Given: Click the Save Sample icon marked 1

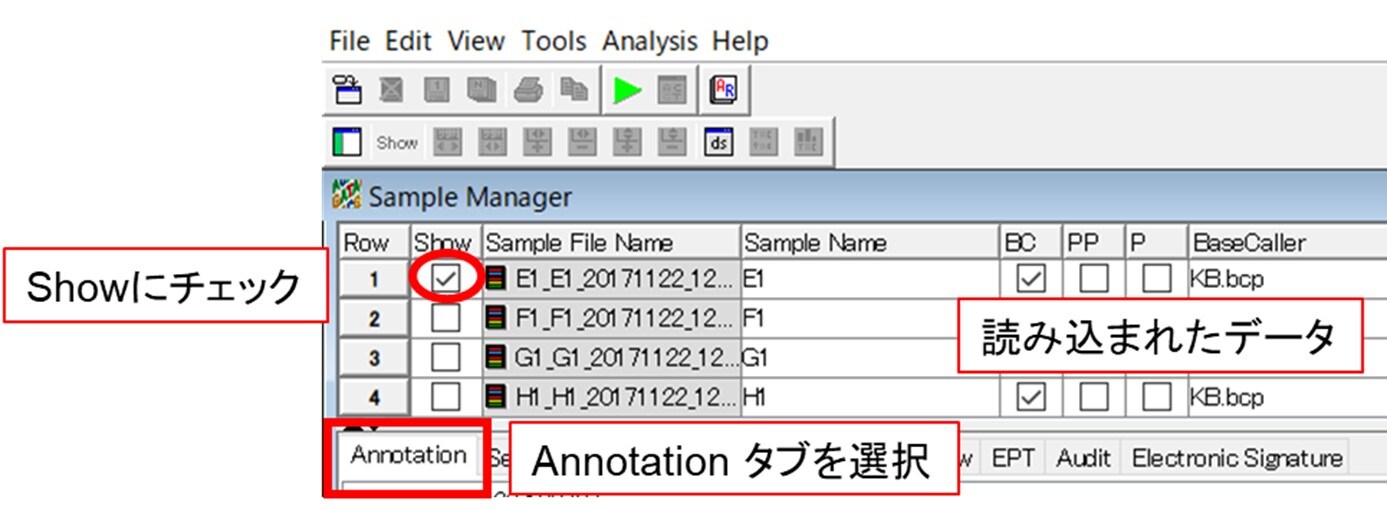Looking at the screenshot, I should click(437, 90).
